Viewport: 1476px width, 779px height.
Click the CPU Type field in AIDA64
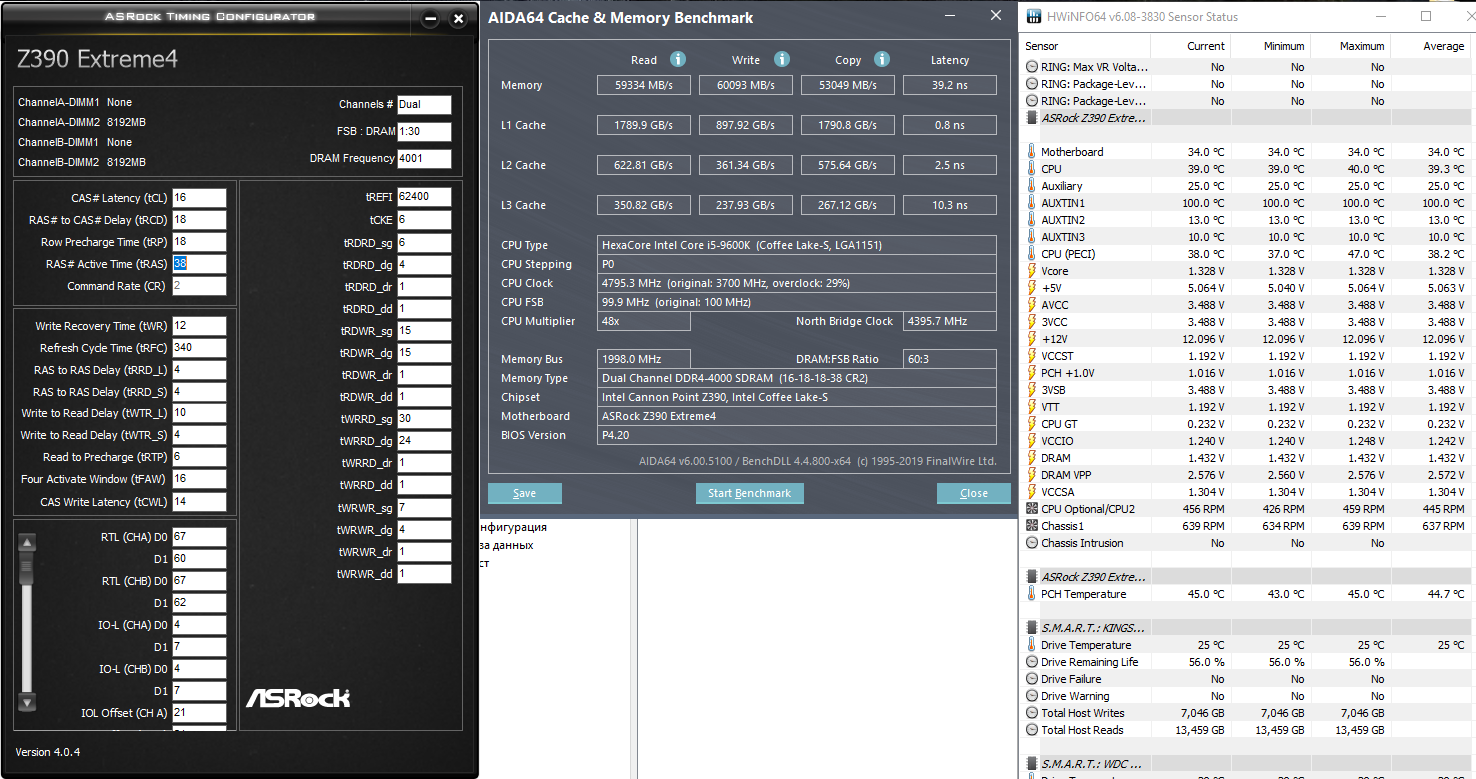tap(797, 245)
